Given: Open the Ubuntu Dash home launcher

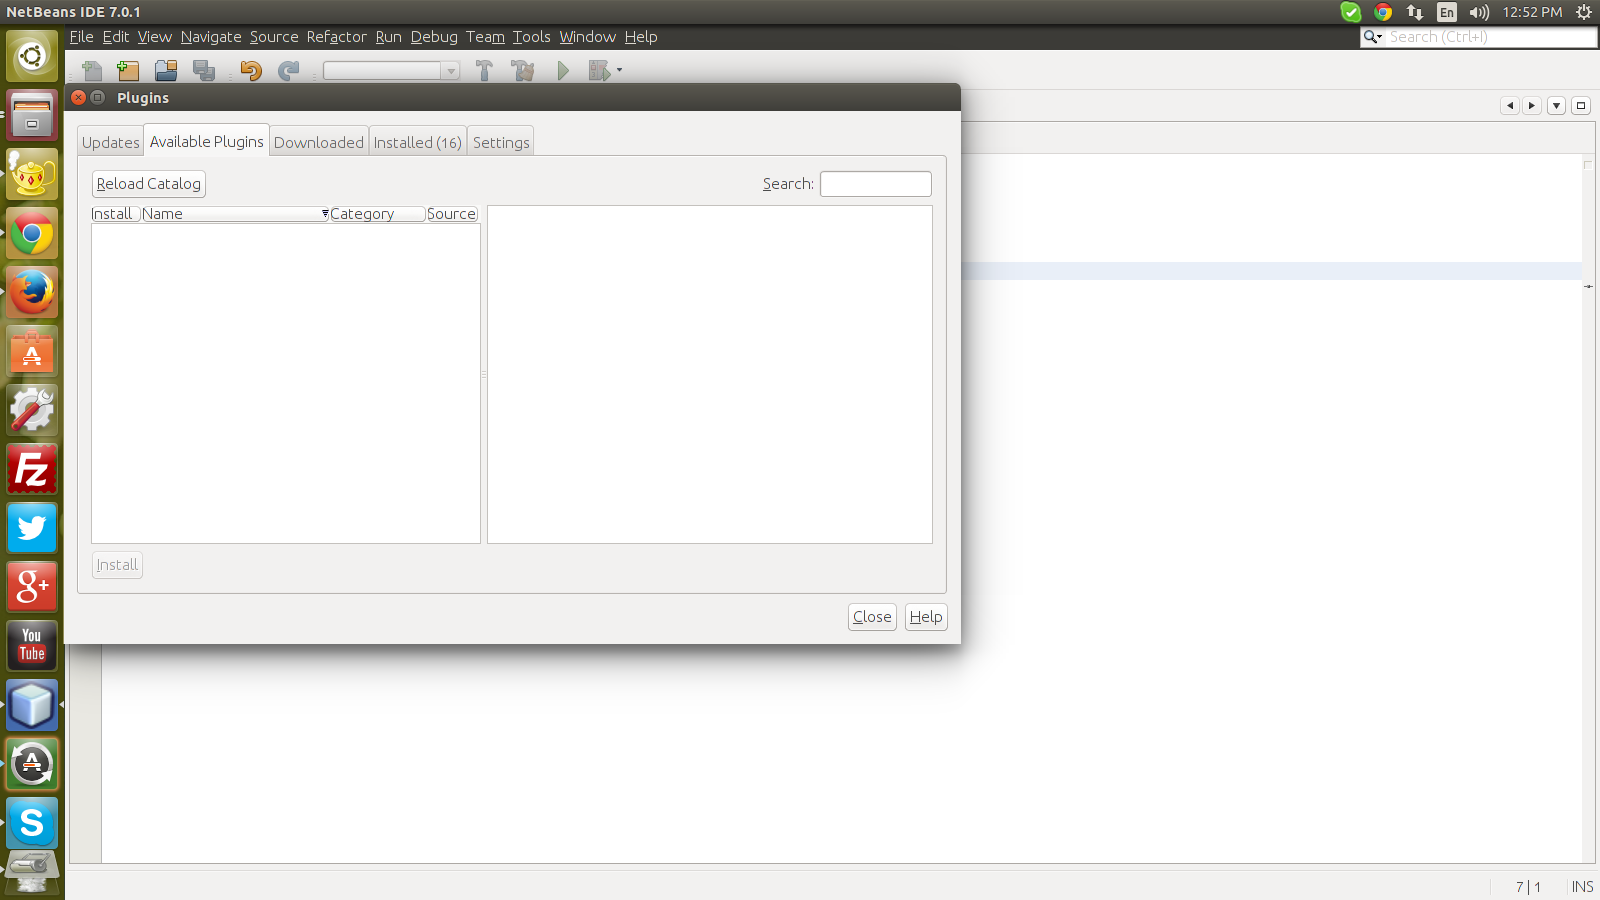Looking at the screenshot, I should tap(32, 56).
